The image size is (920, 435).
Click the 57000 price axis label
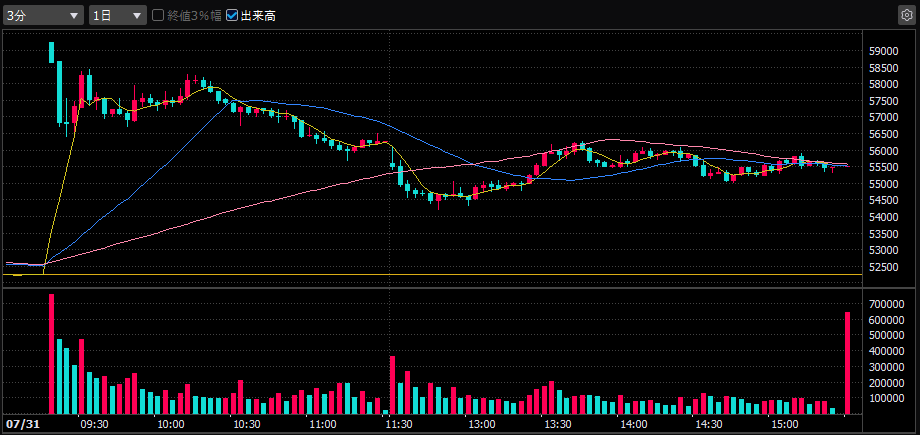[x=883, y=118]
